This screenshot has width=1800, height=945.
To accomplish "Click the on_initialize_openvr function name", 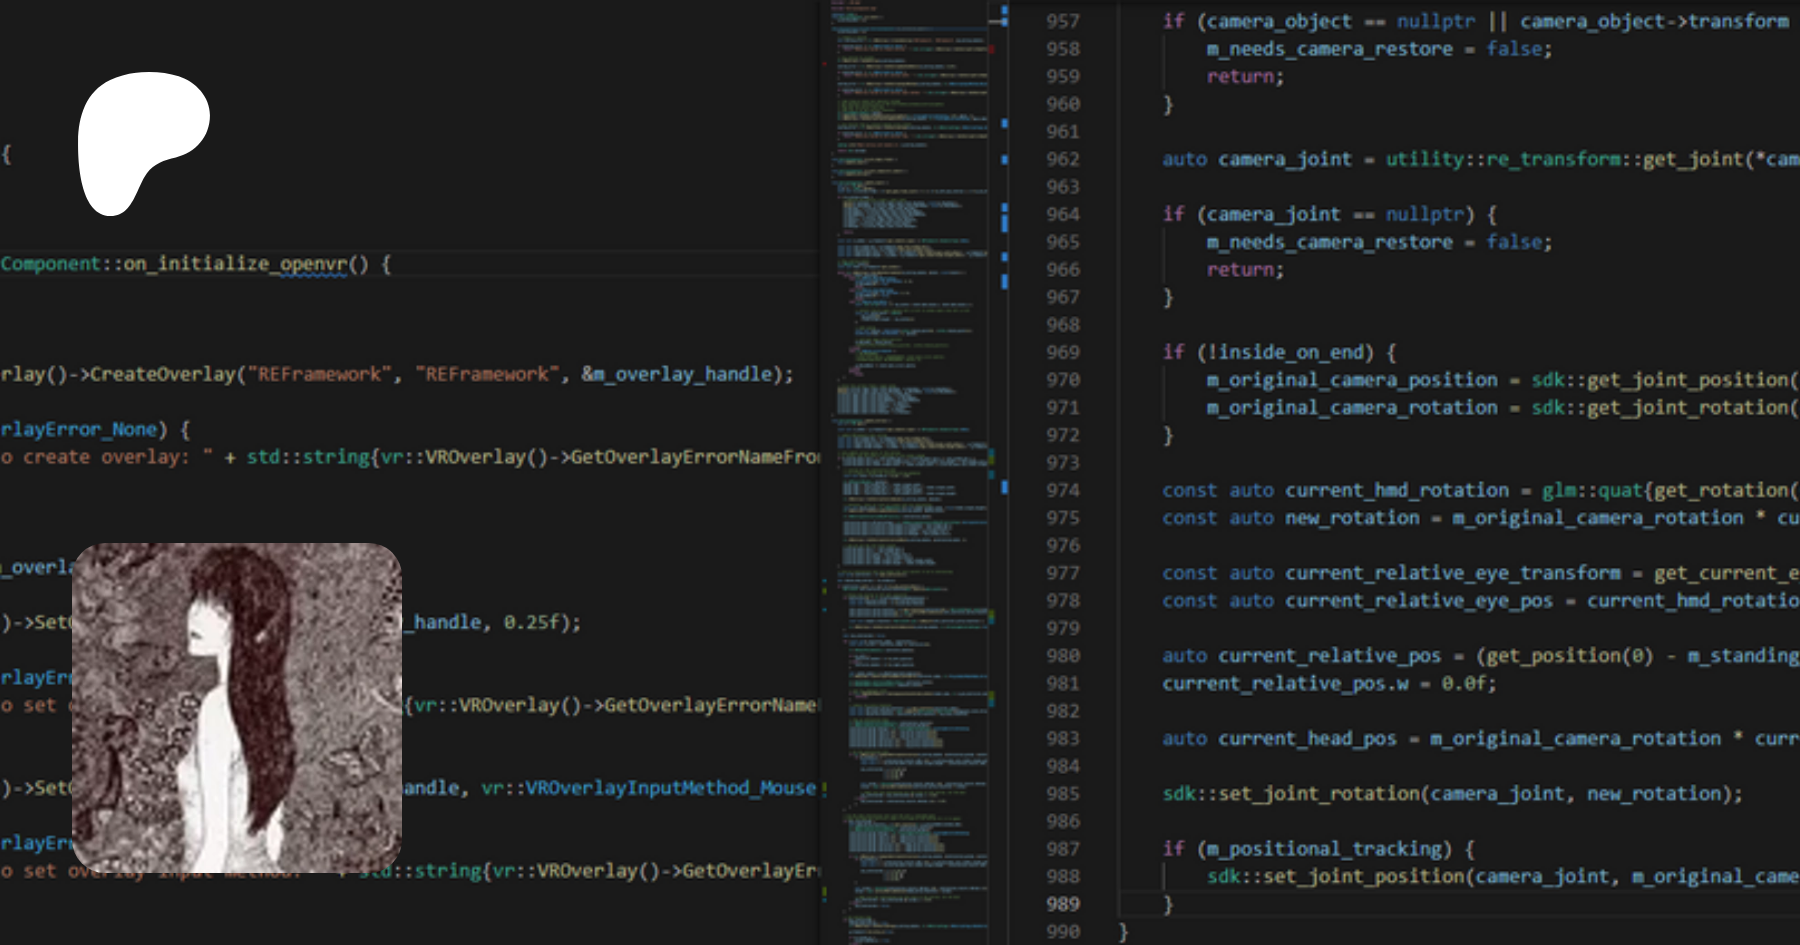I will 235,264.
